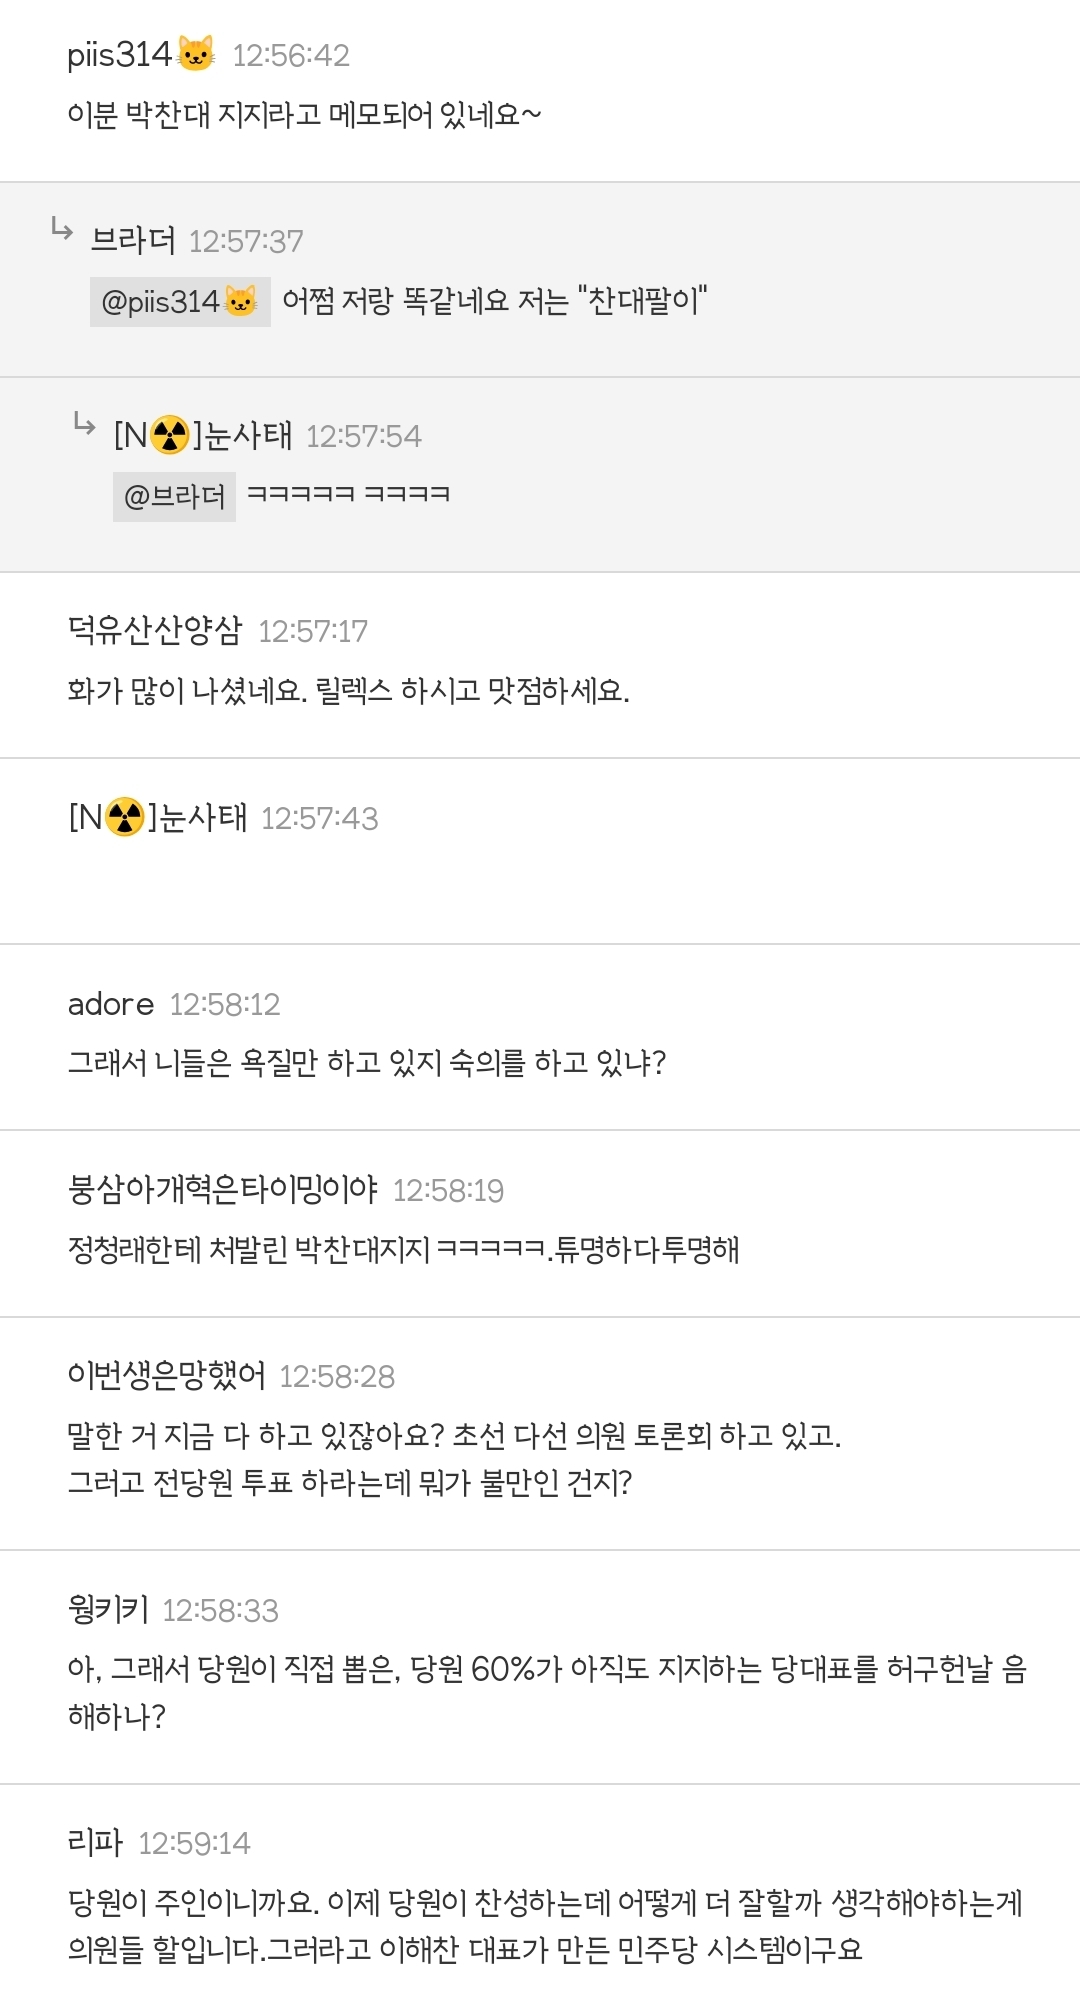
Task: Open piis314 user profile name
Action: 119,55
